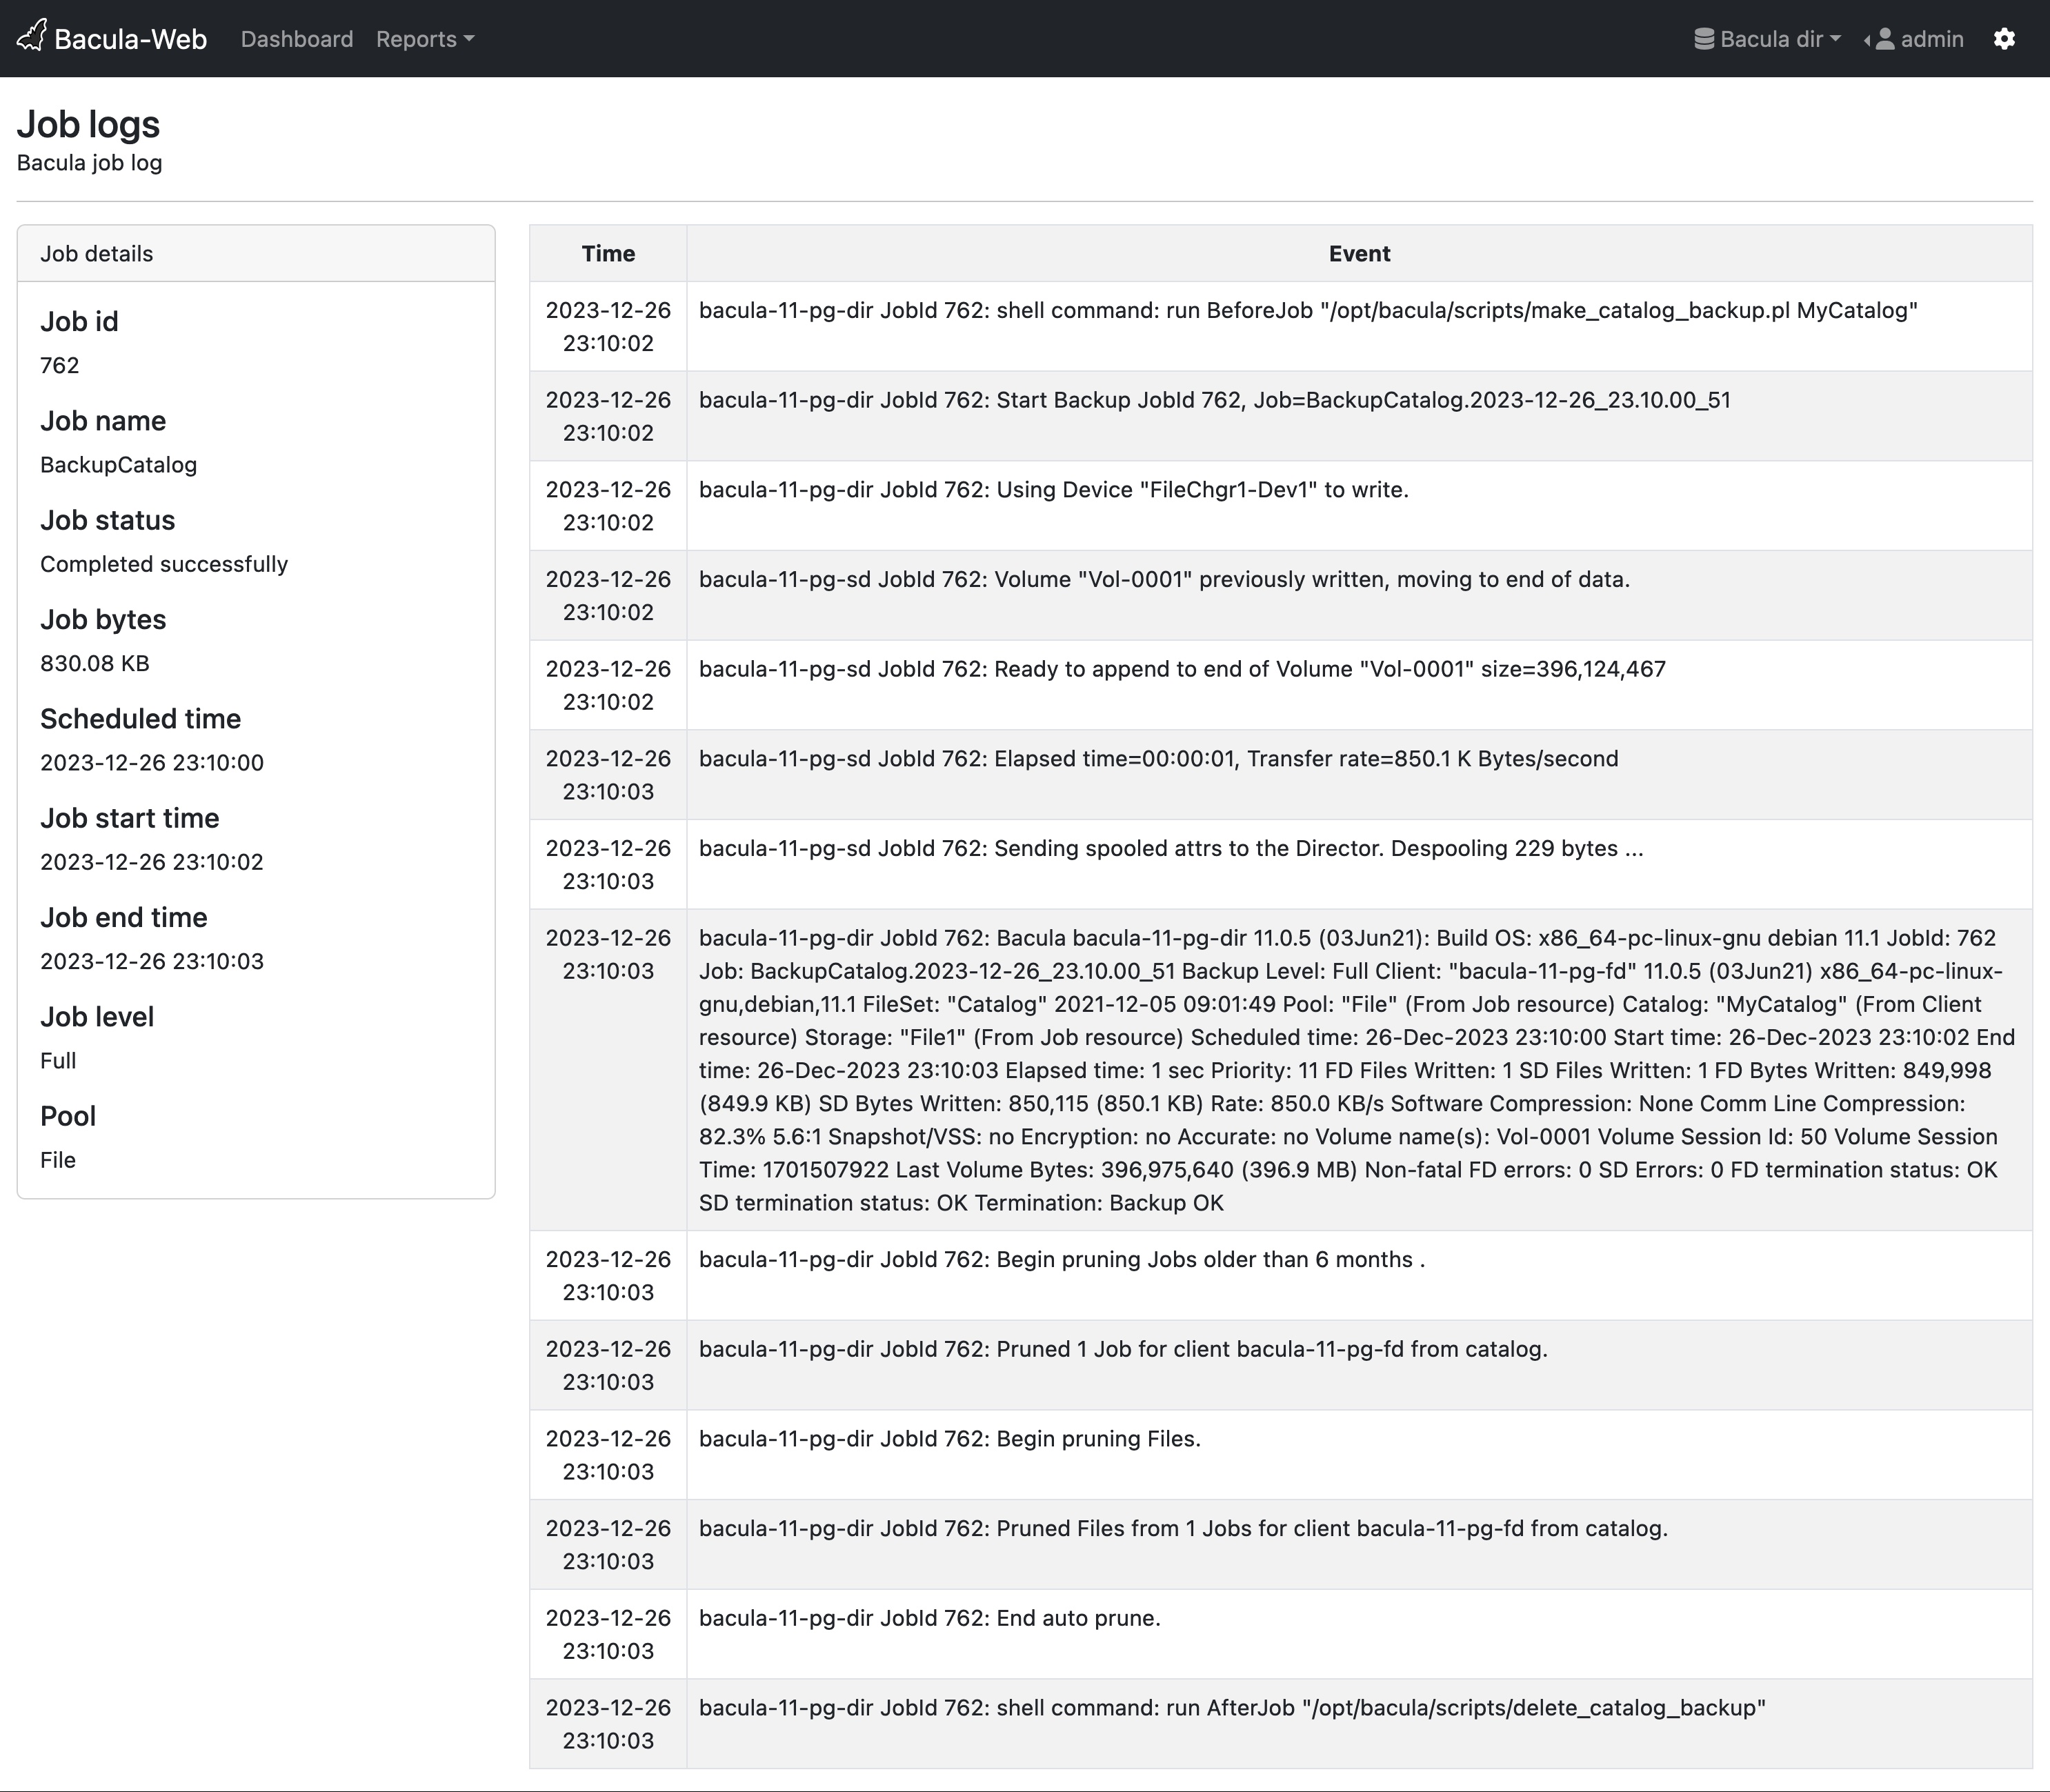Click the Job name label
Image resolution: width=2050 pixels, height=1792 pixels.
(103, 421)
